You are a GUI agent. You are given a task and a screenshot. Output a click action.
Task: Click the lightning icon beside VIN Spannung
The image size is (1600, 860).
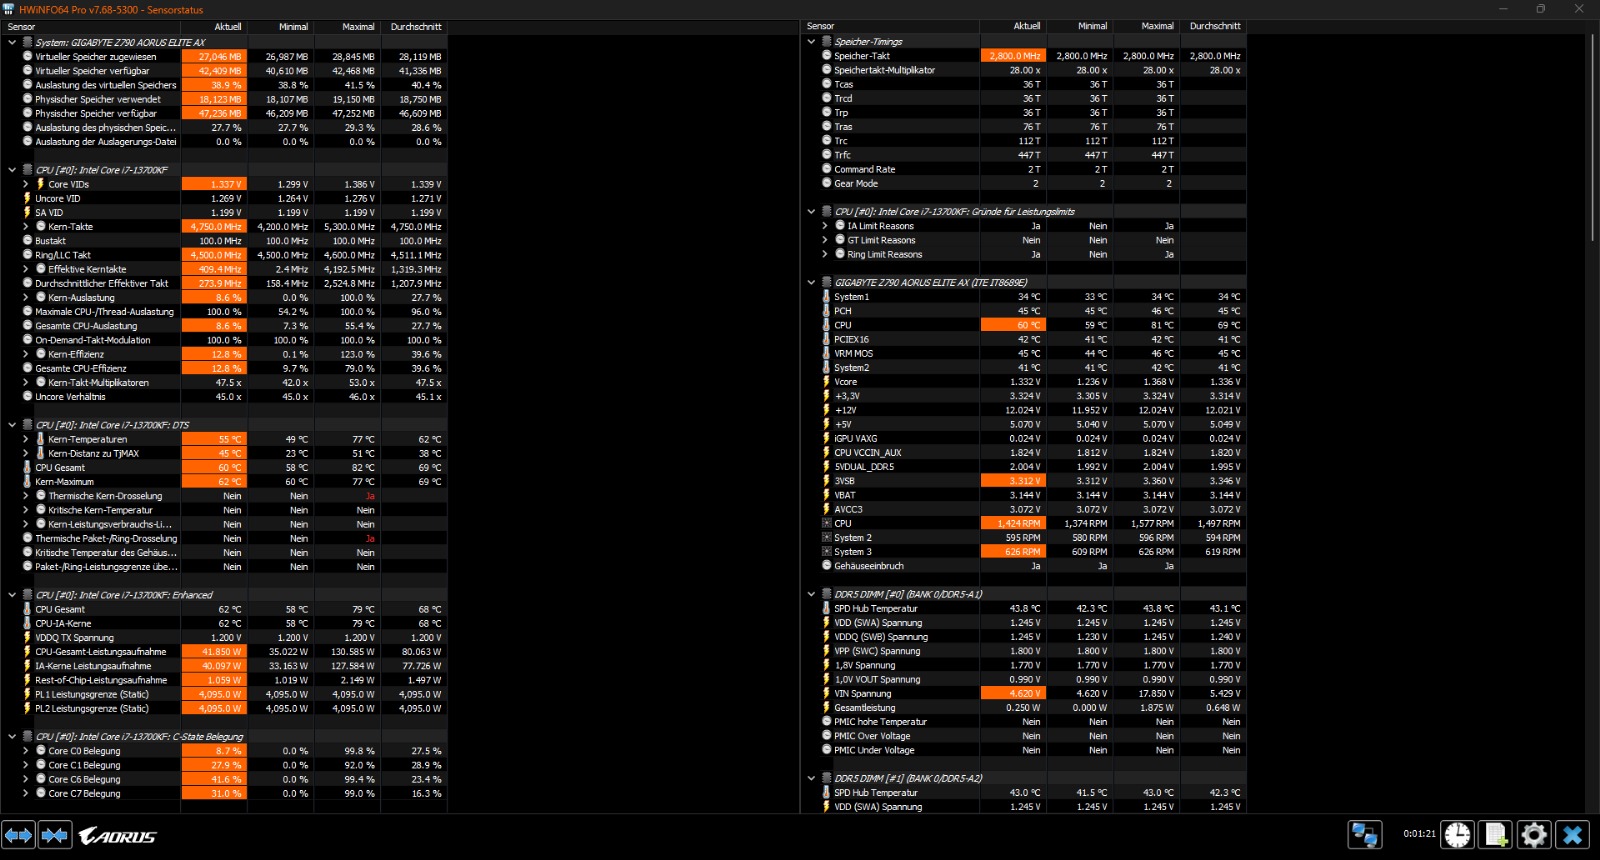(x=827, y=693)
